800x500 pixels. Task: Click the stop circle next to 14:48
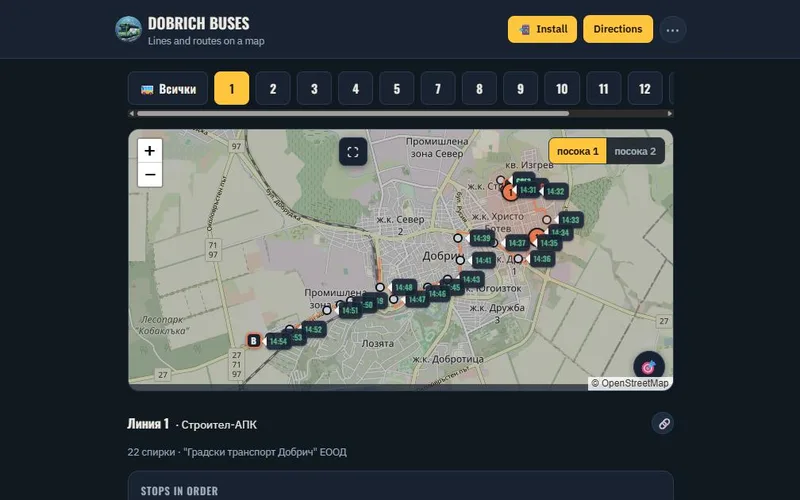tap(380, 287)
